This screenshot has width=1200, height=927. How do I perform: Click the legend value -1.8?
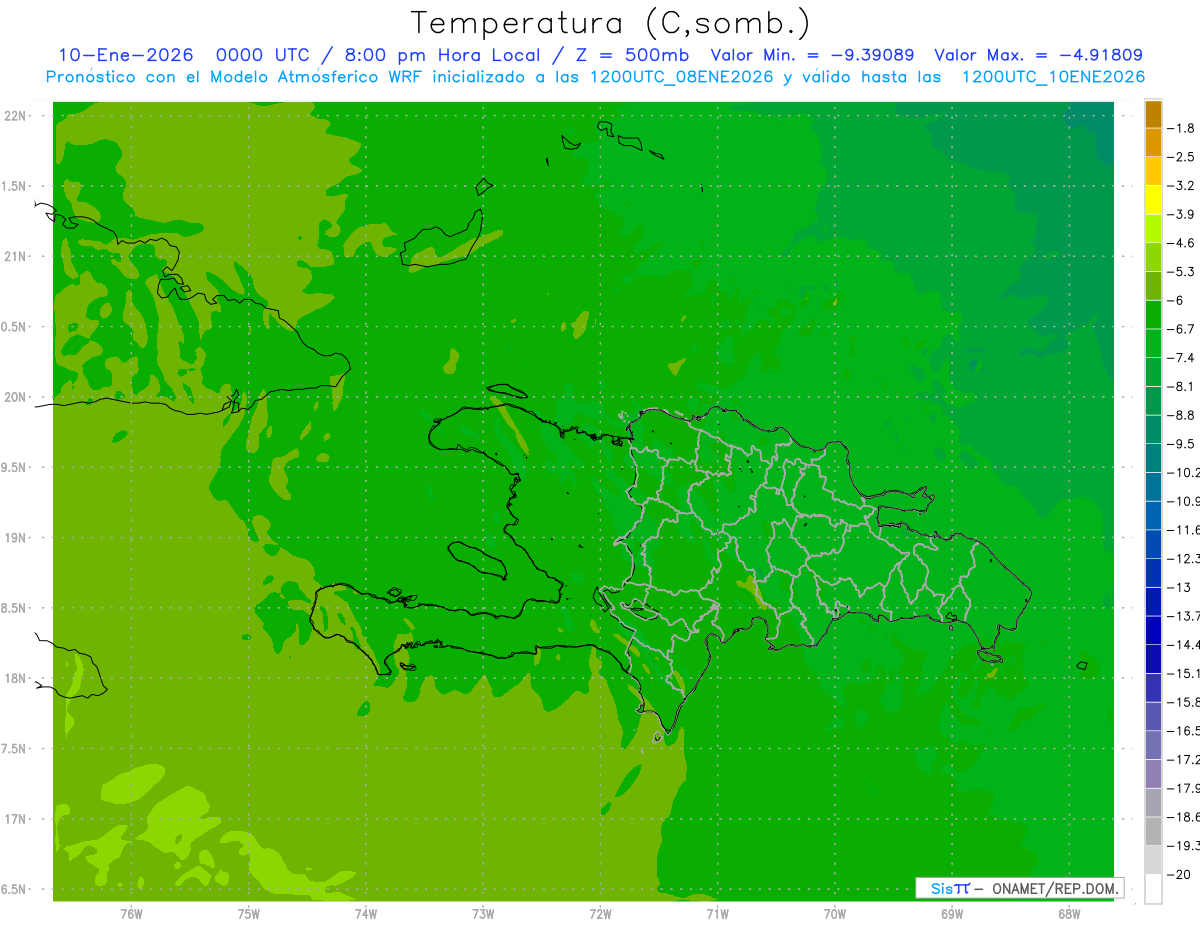(x=1183, y=128)
